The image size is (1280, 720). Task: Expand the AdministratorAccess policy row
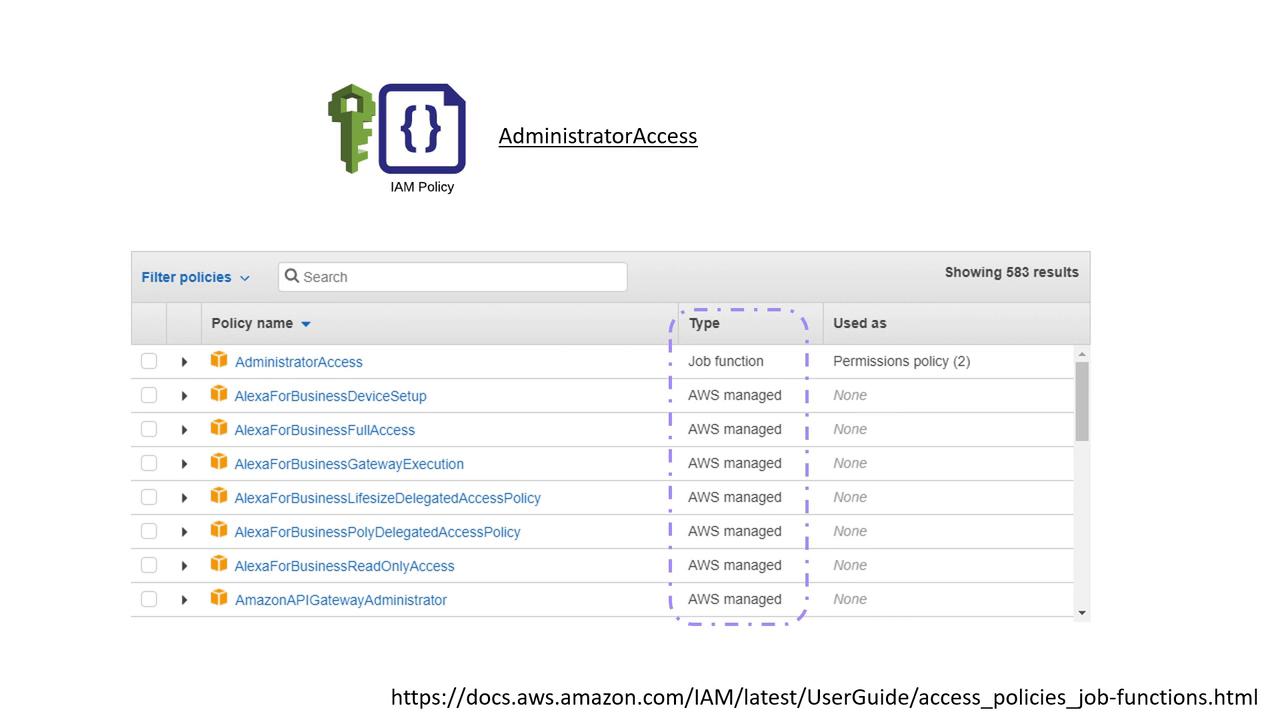pyautogui.click(x=184, y=362)
